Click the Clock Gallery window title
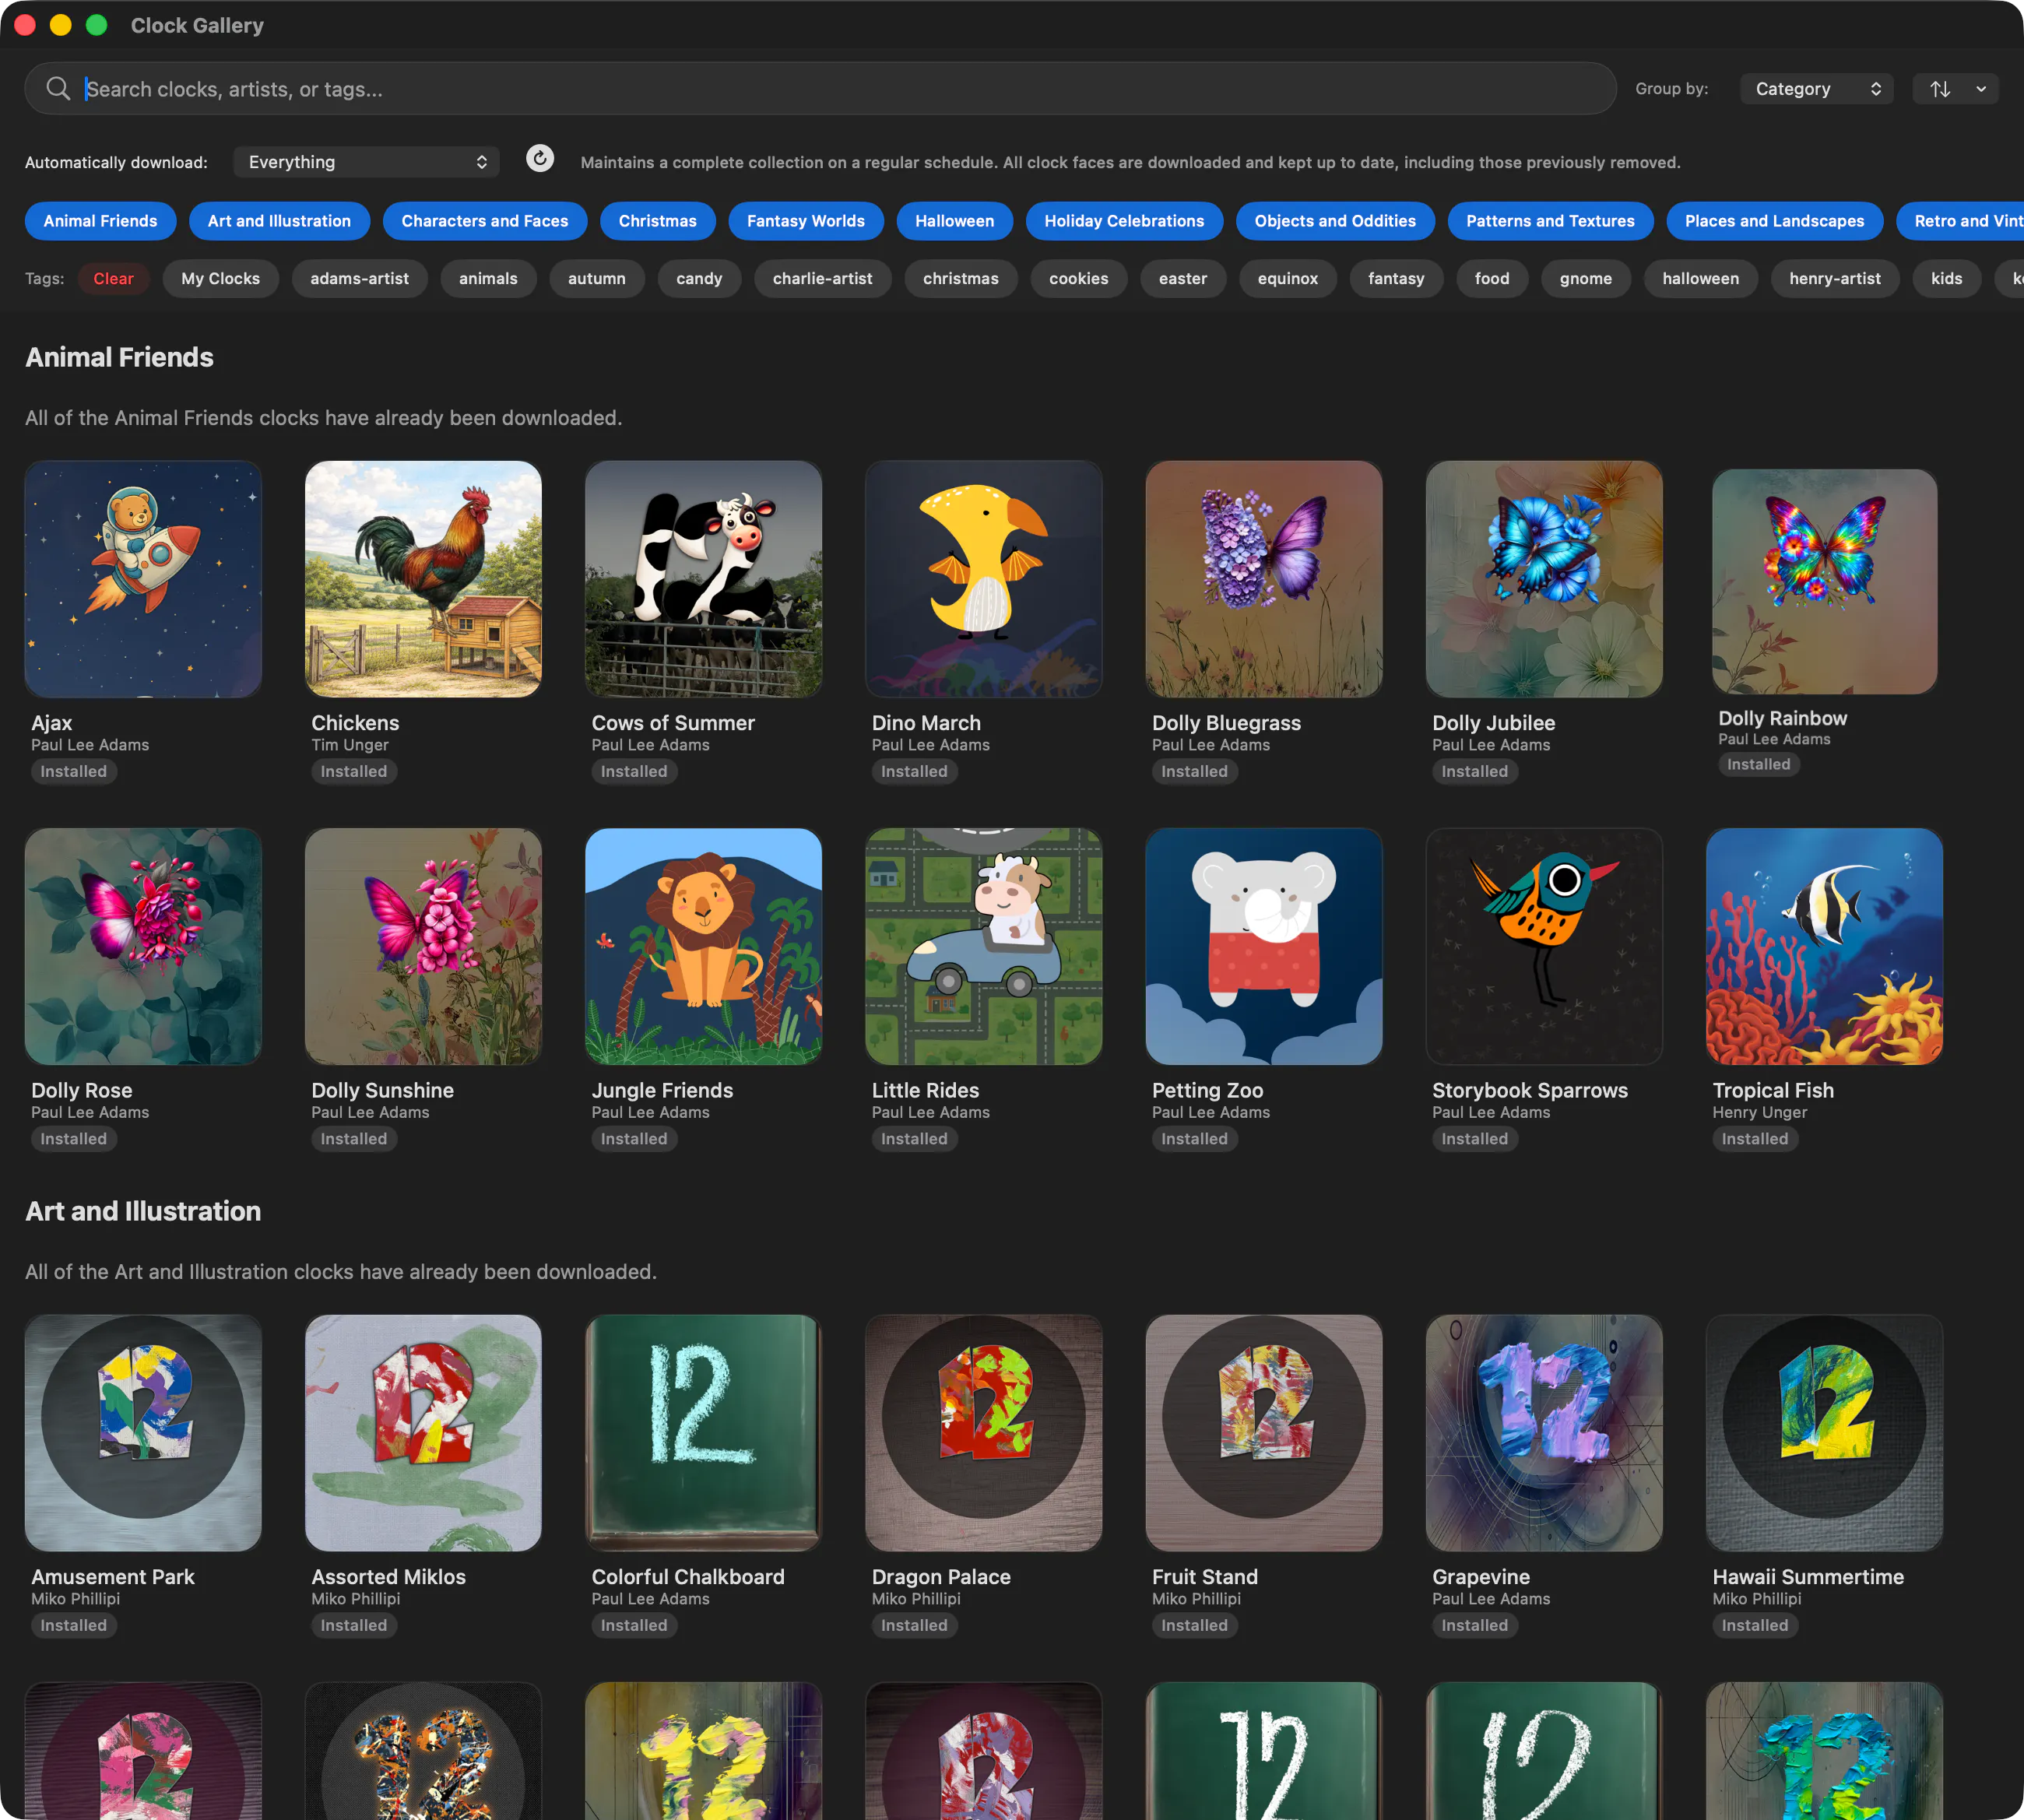The height and width of the screenshot is (1820, 2024). (197, 25)
